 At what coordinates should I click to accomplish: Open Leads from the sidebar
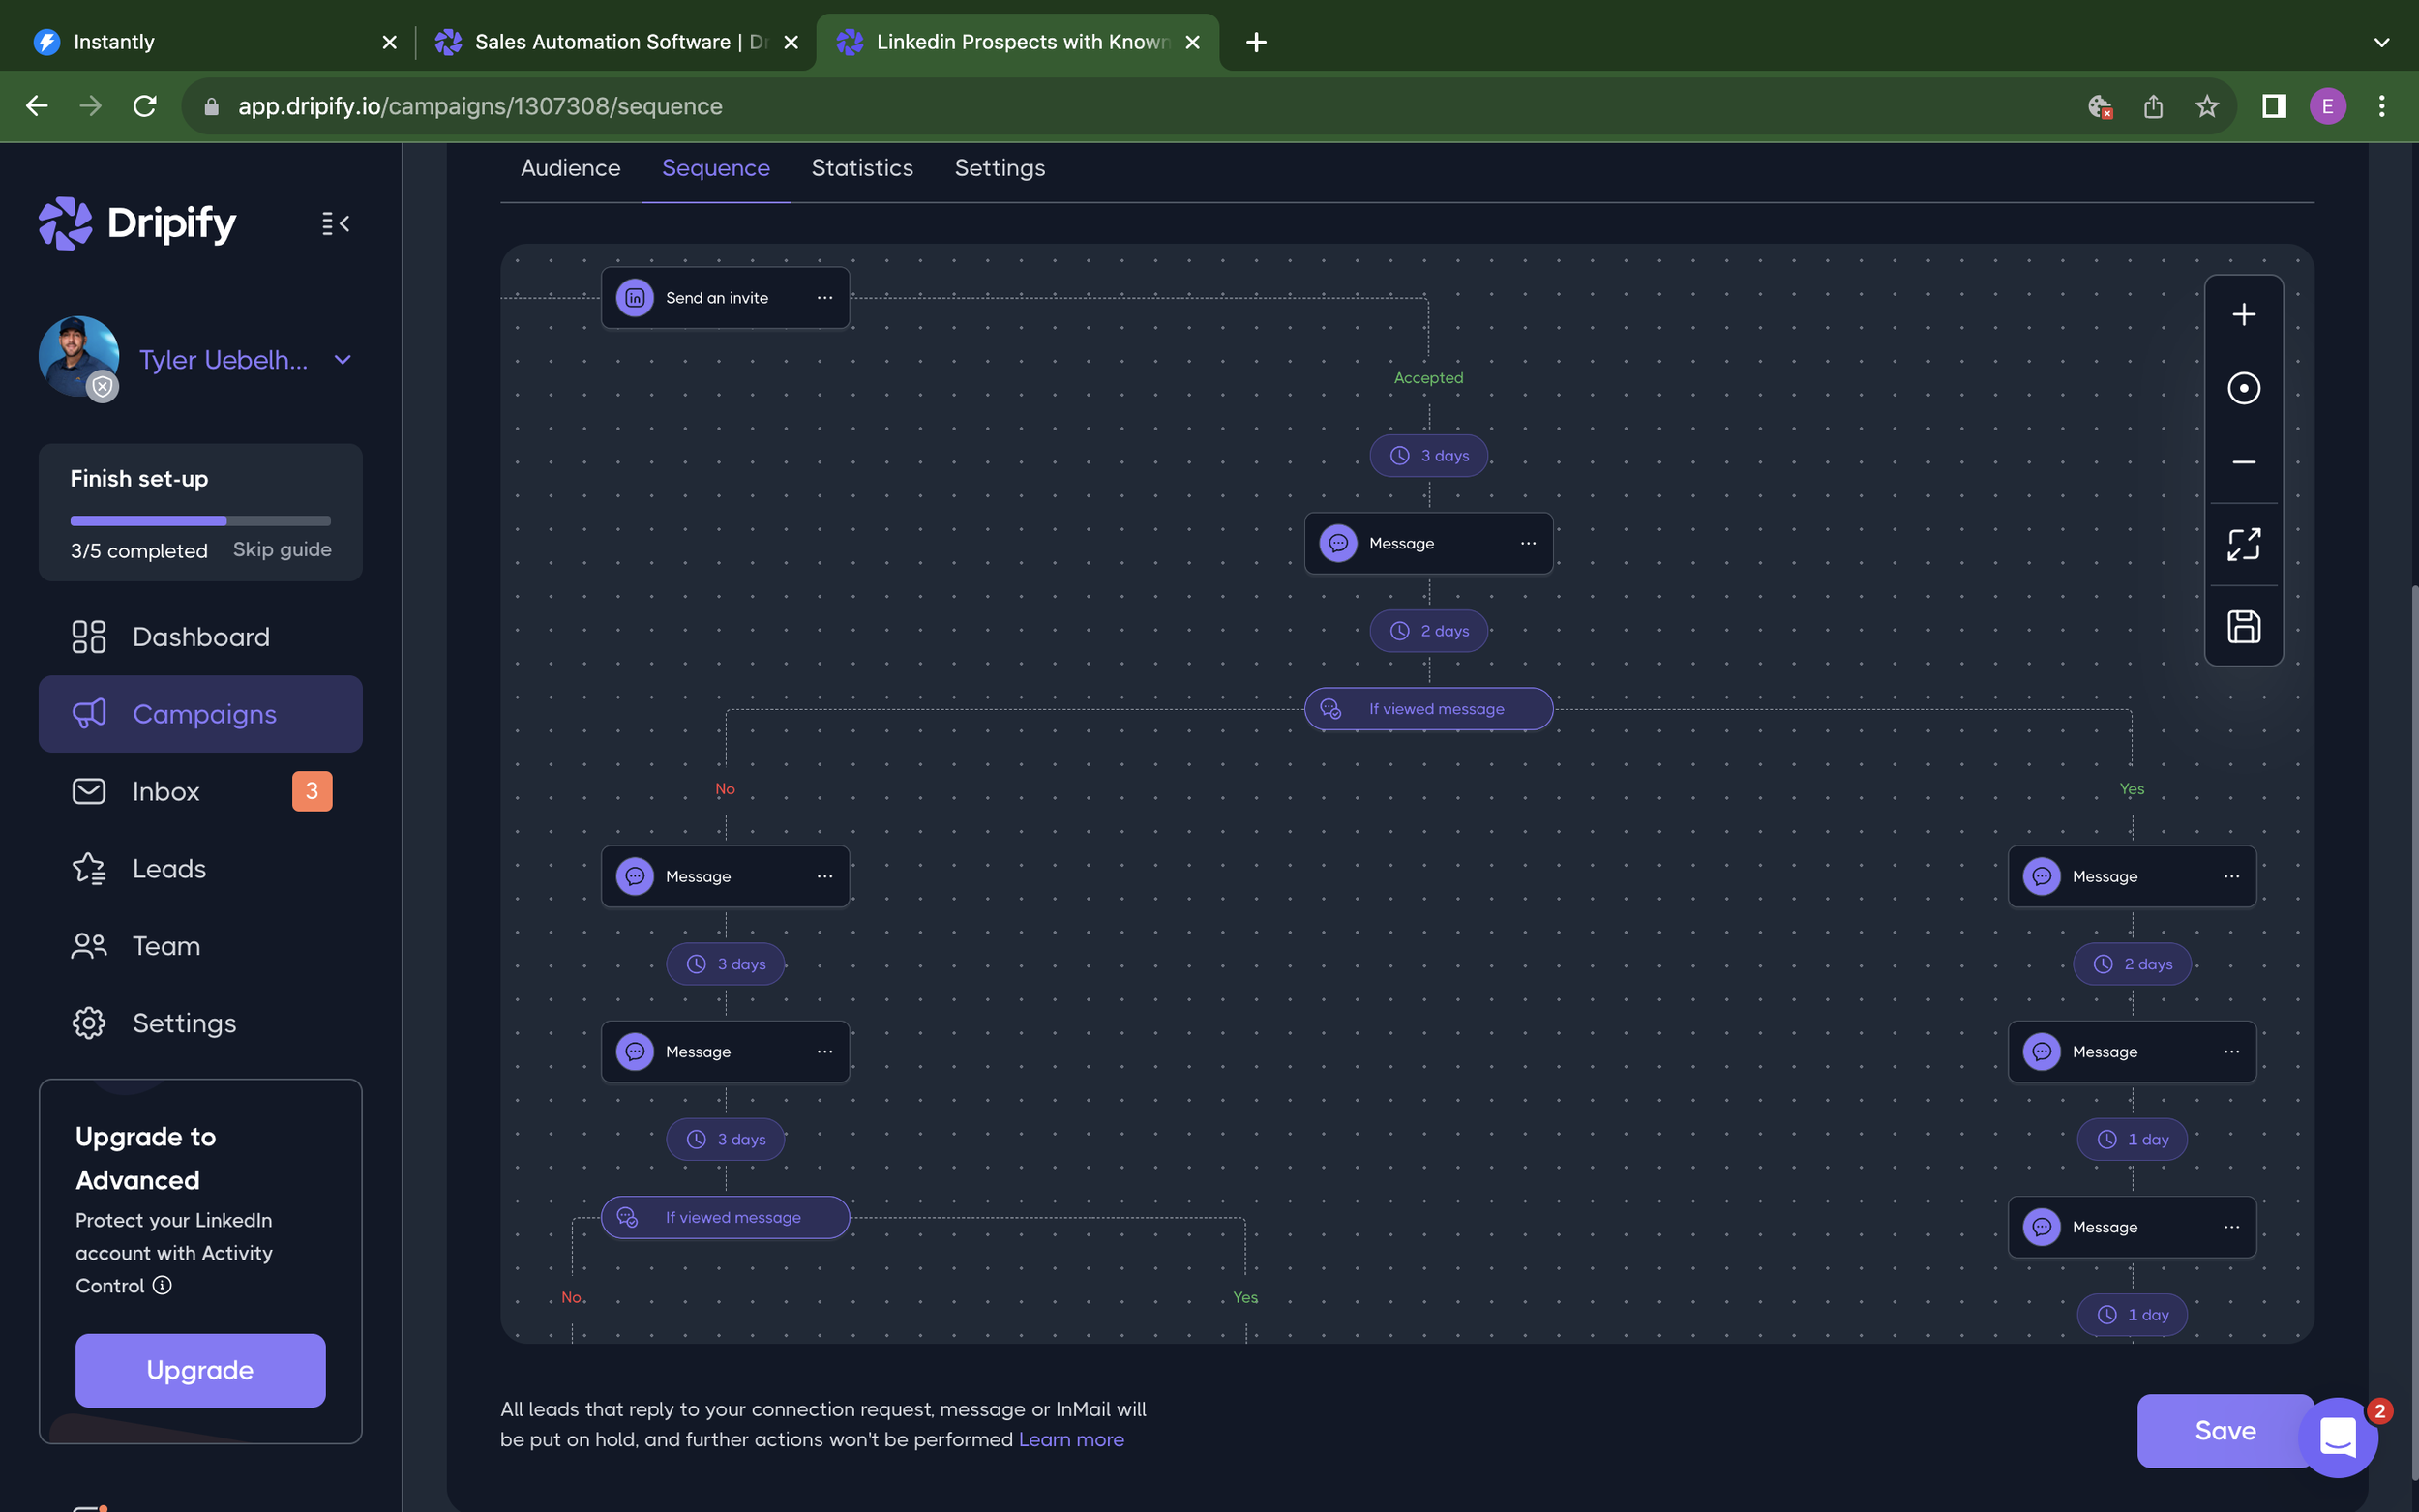point(169,869)
